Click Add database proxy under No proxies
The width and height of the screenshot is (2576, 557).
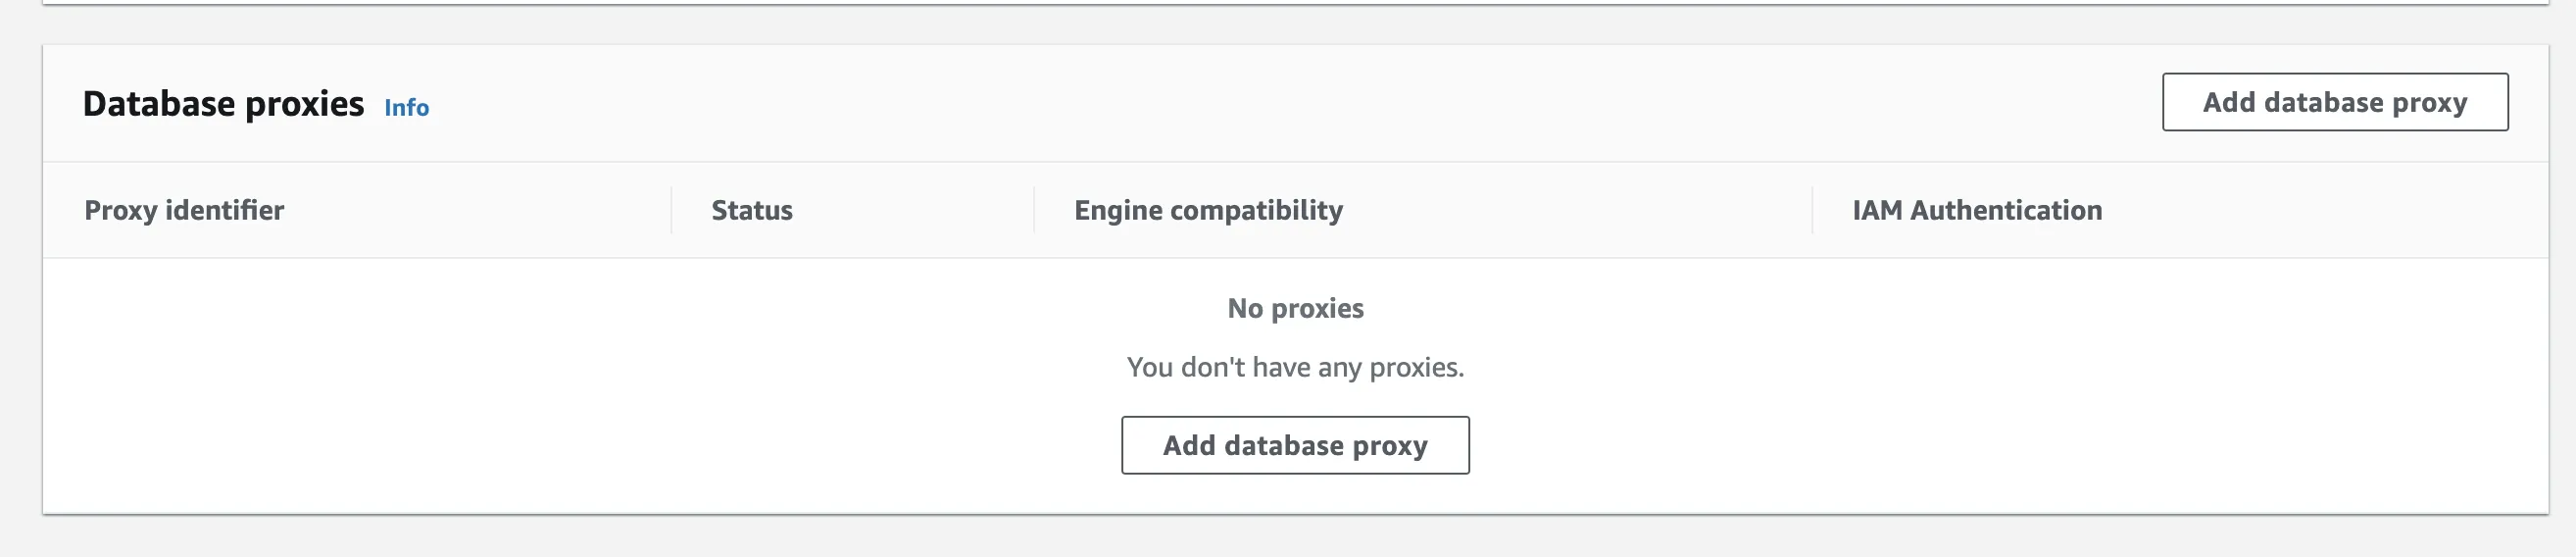click(1295, 445)
